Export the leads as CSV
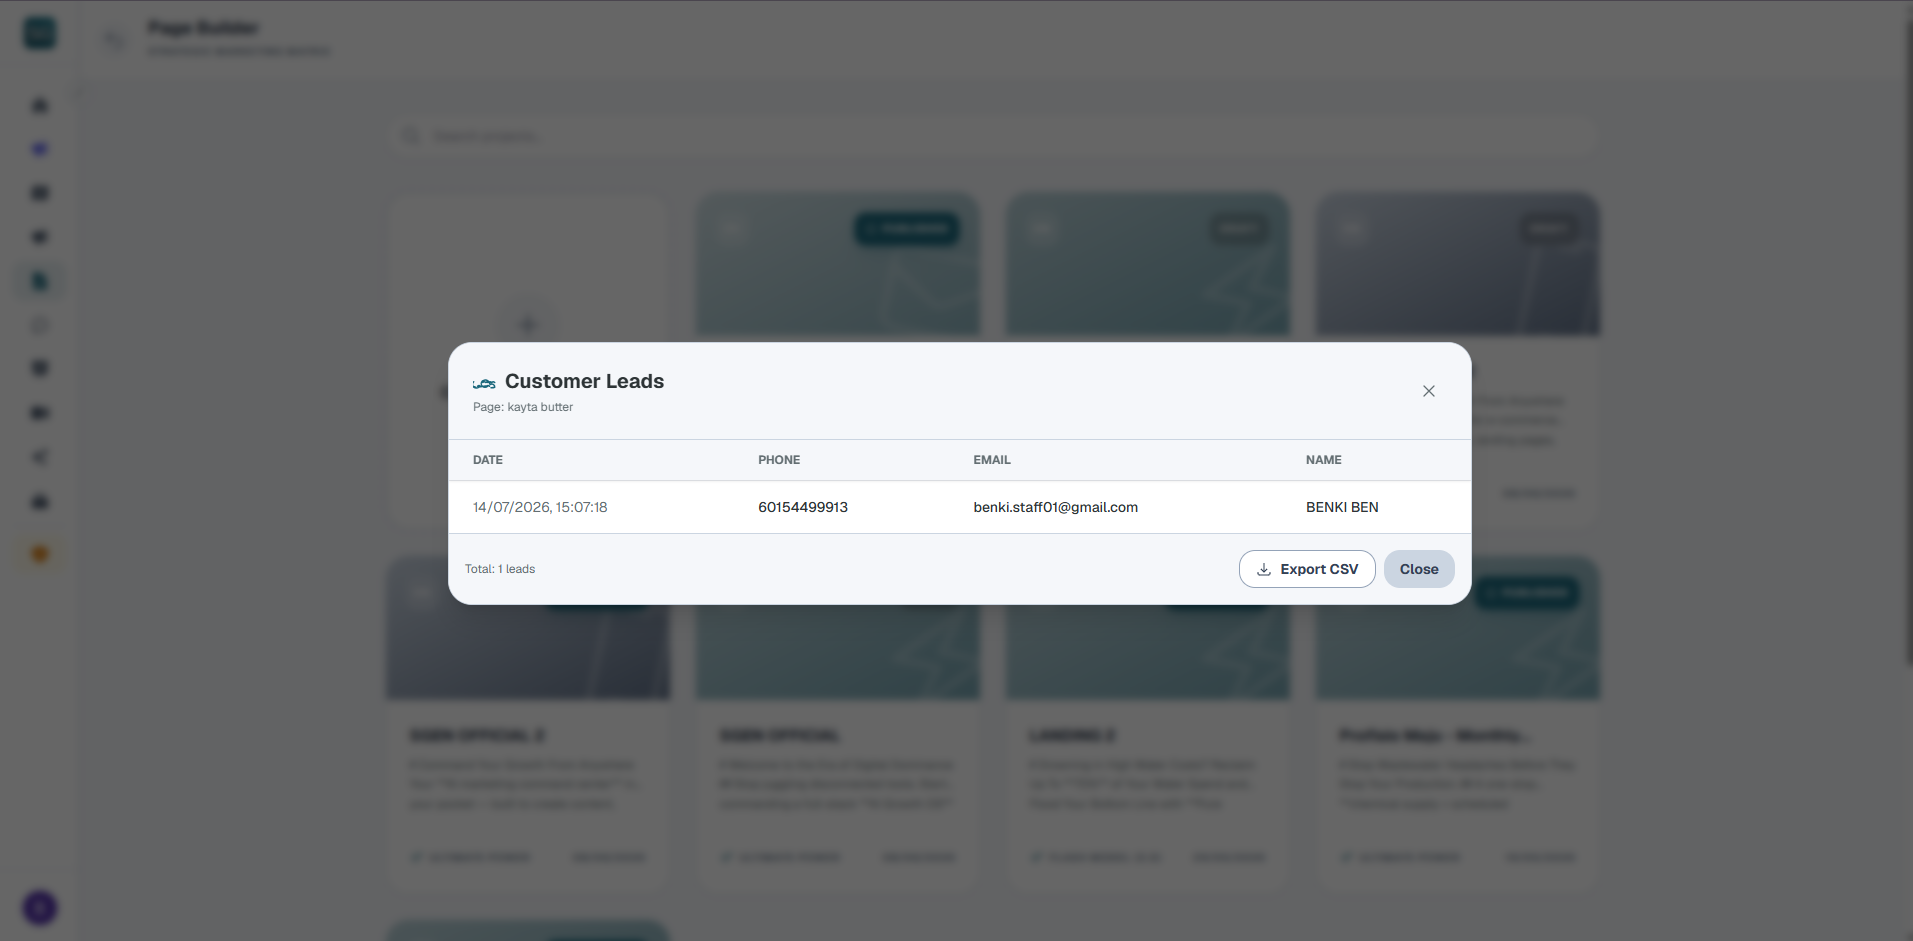 click(1307, 569)
